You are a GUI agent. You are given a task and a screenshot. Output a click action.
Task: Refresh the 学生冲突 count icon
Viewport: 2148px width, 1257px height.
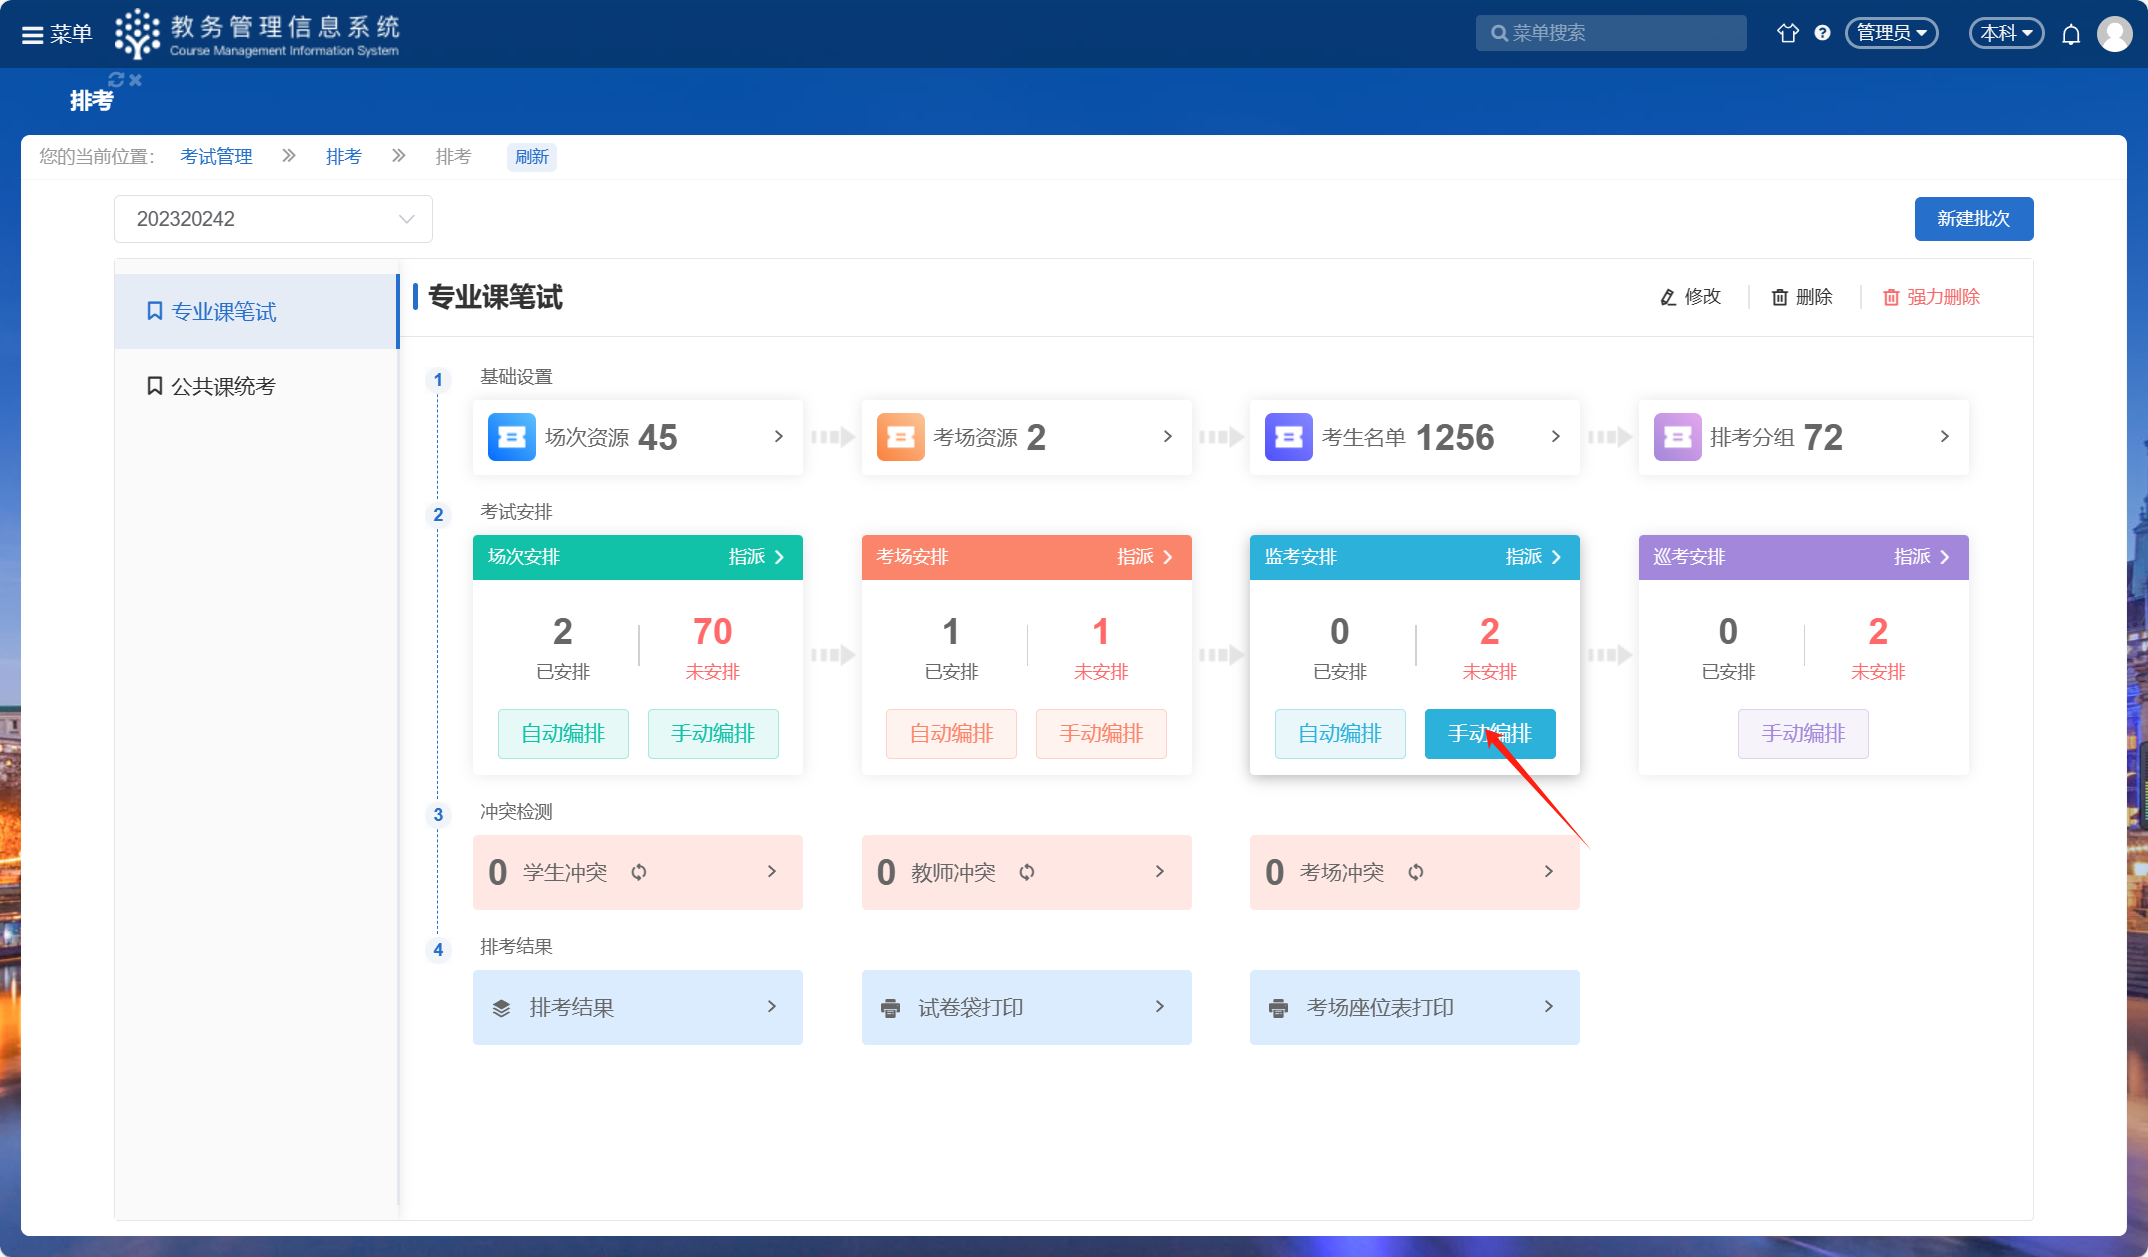click(639, 872)
